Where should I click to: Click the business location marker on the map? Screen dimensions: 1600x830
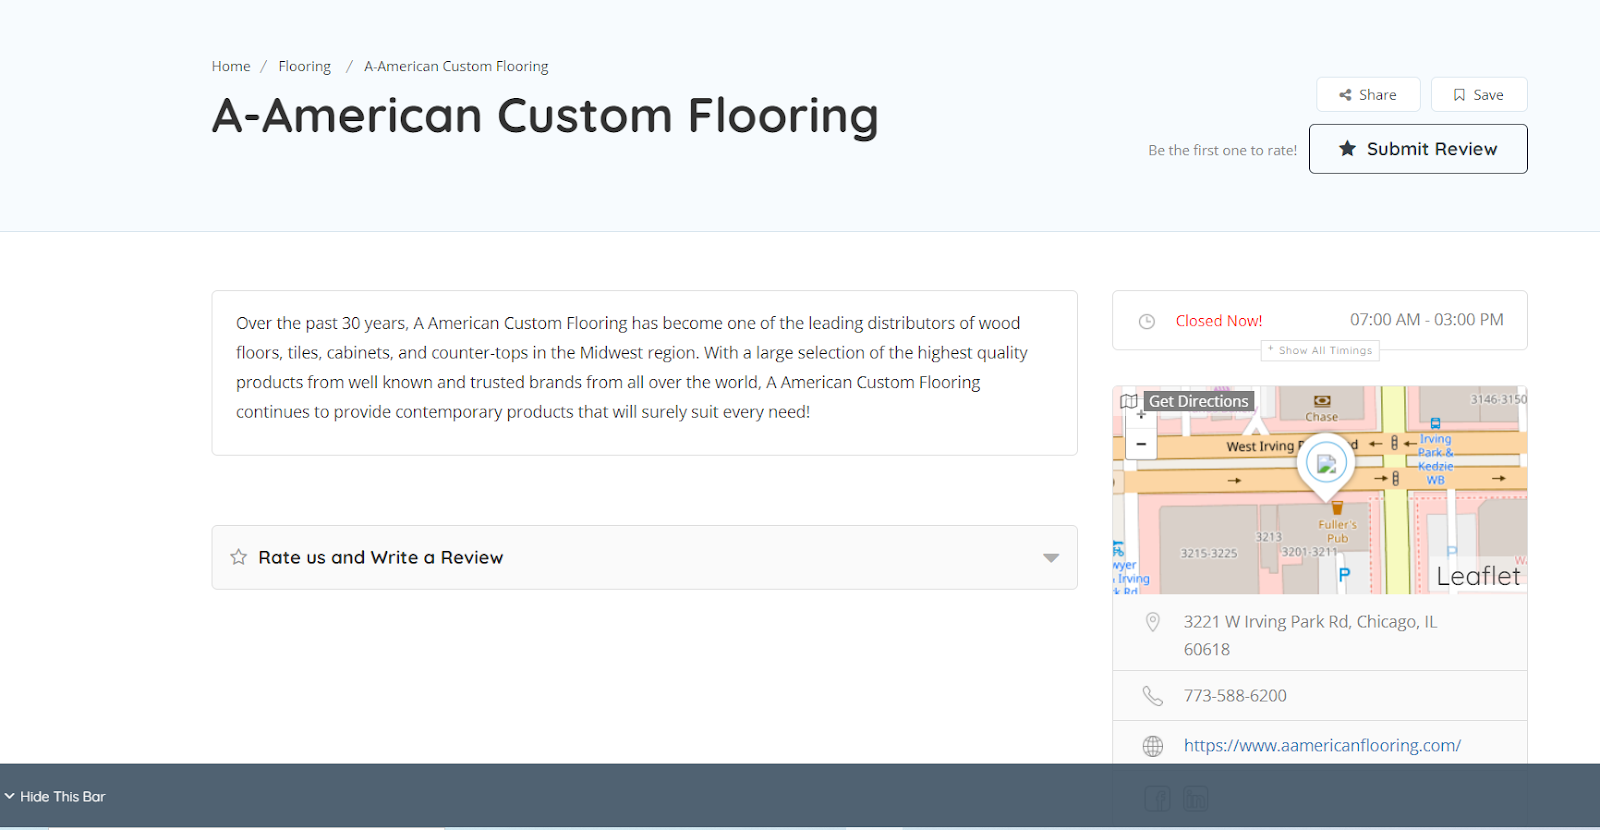1326,466
